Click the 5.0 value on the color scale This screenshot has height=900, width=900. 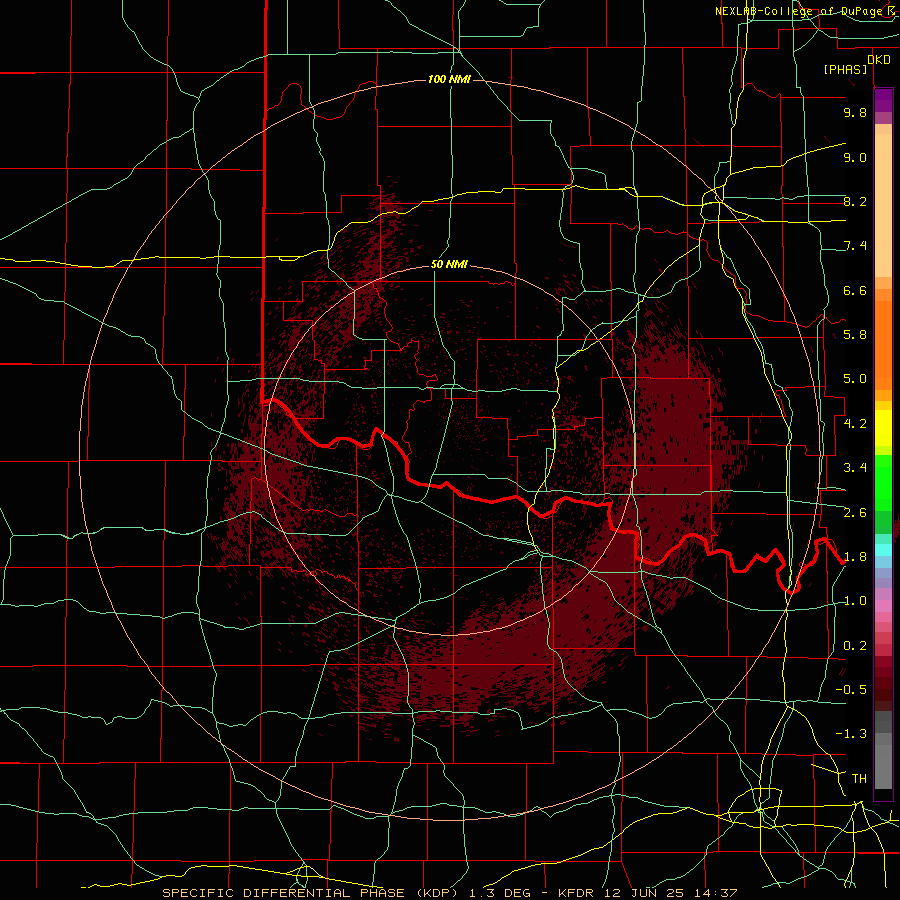click(x=855, y=379)
